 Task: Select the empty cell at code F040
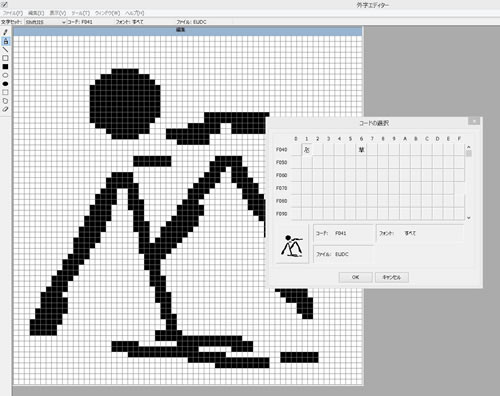pos(296,150)
